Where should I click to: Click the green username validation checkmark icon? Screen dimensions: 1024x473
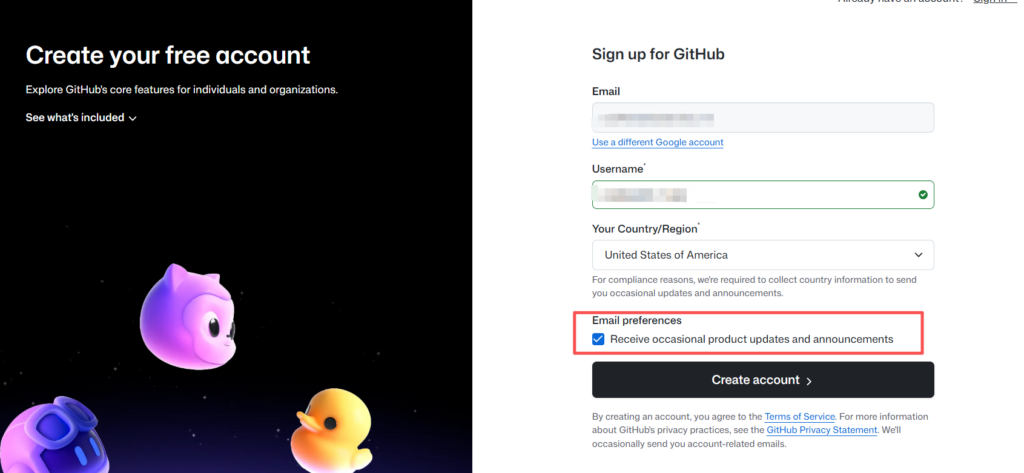coord(922,195)
